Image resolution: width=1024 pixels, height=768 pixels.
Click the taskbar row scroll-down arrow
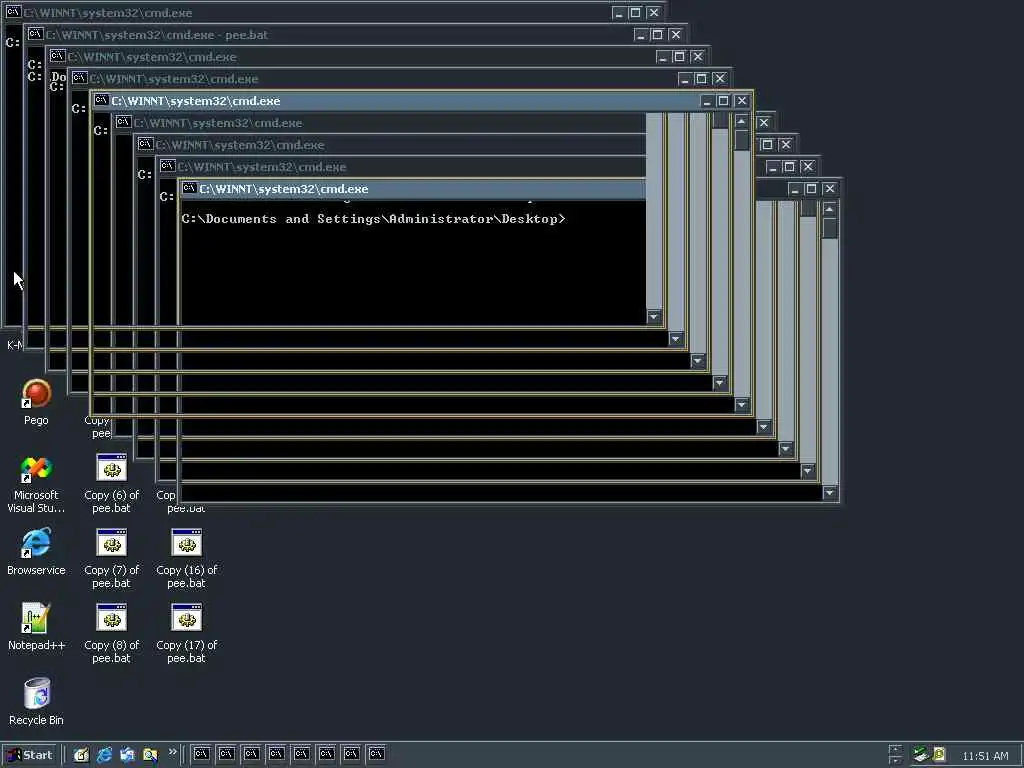895,760
